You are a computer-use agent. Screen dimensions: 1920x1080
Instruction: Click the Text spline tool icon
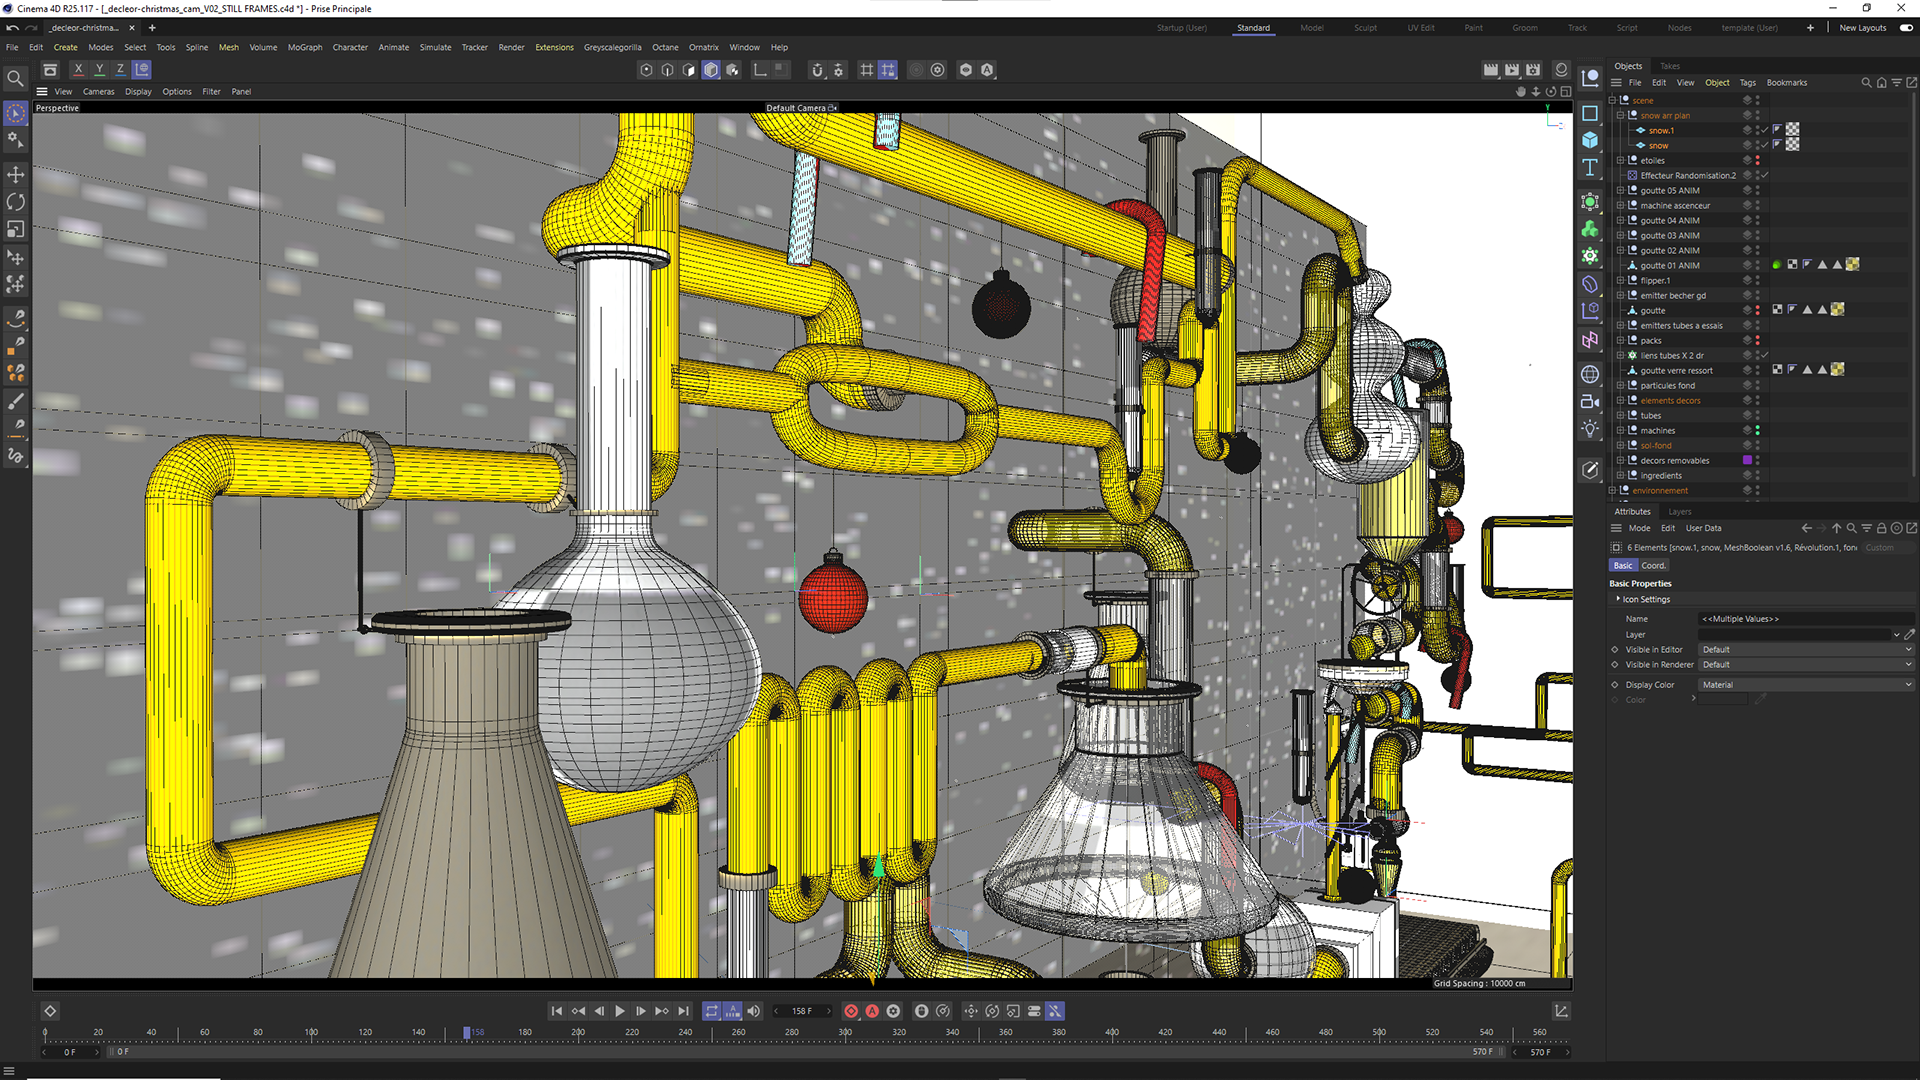point(1590,168)
